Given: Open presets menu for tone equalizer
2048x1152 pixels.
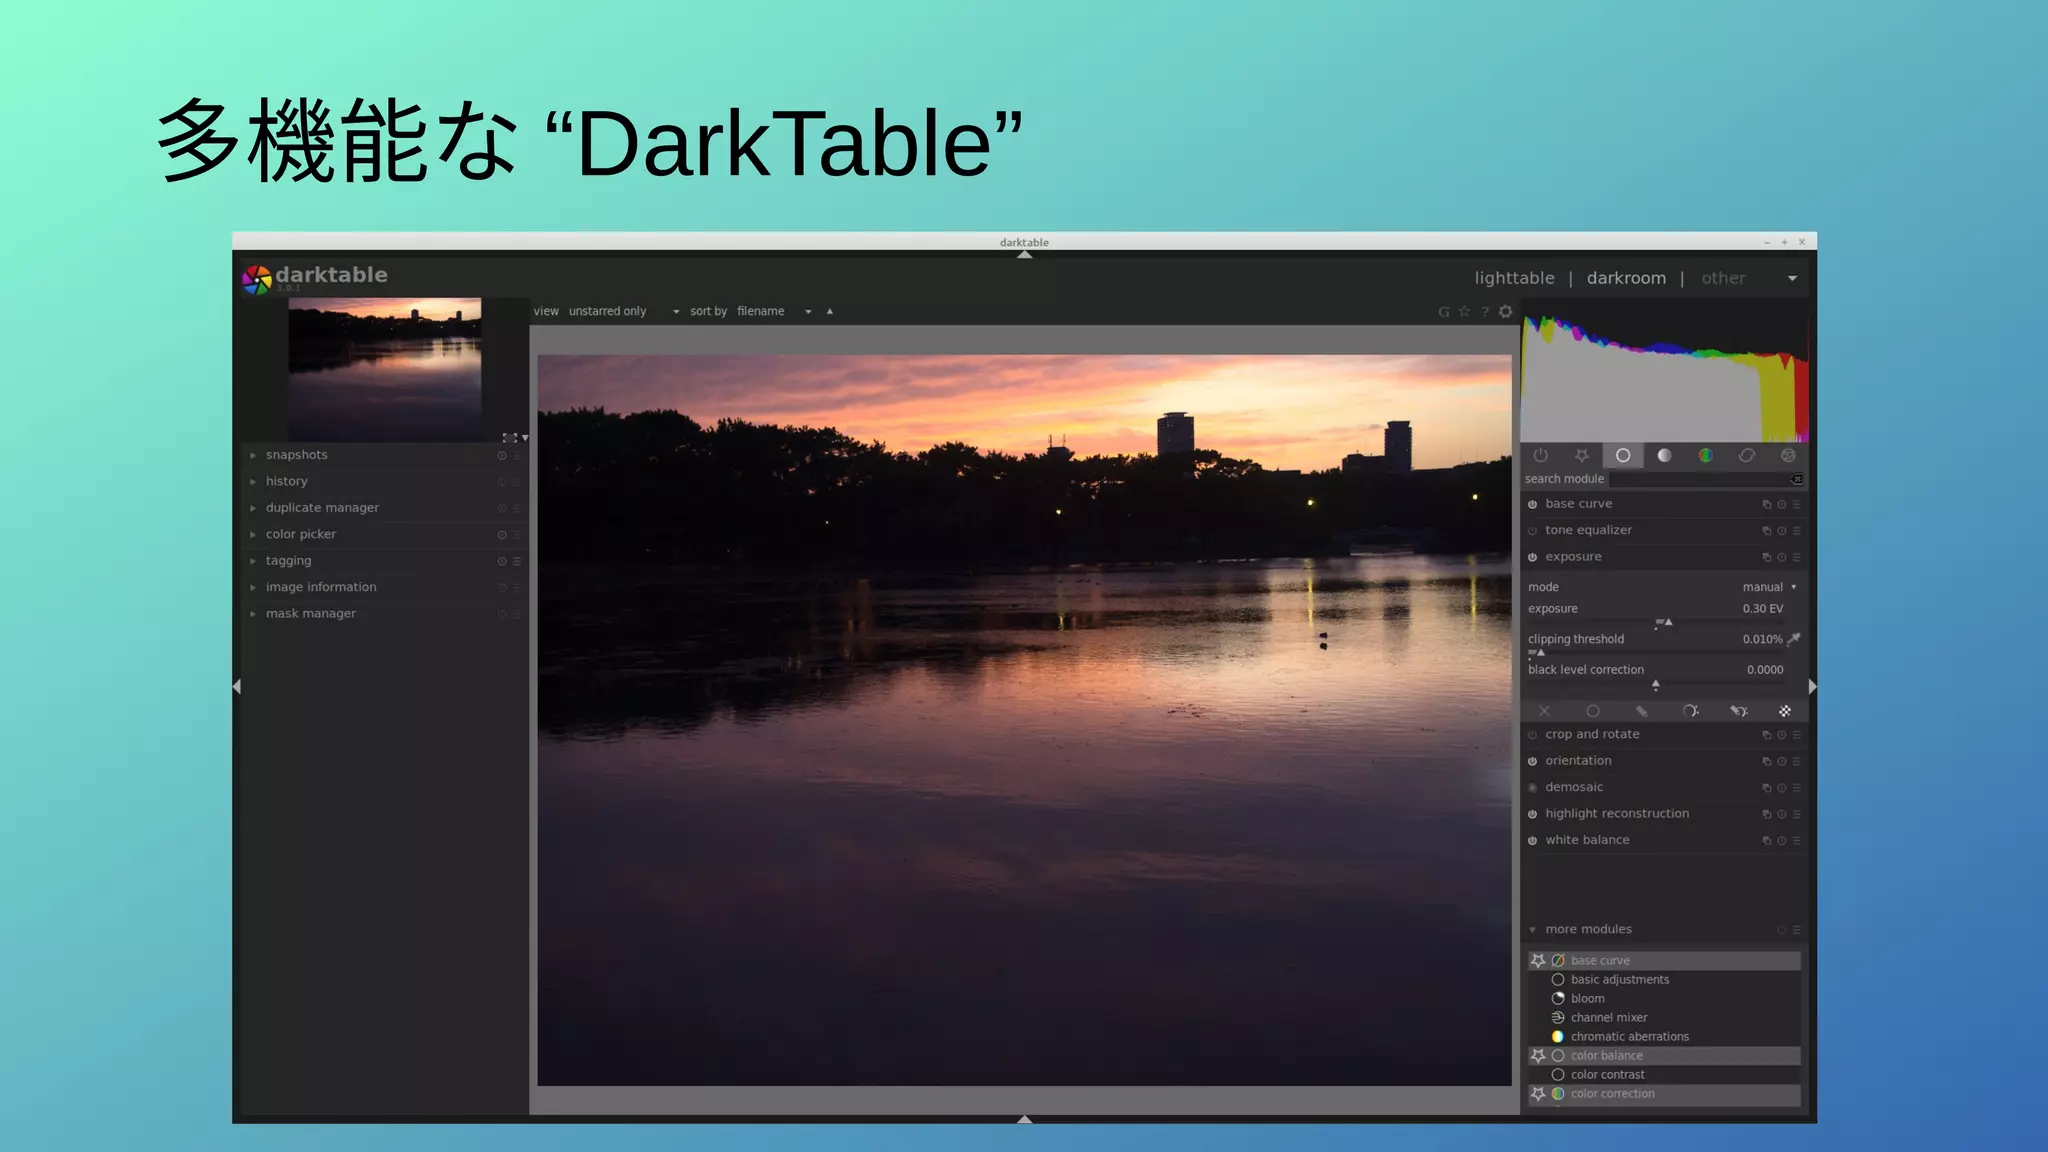Looking at the screenshot, I should [x=1796, y=531].
